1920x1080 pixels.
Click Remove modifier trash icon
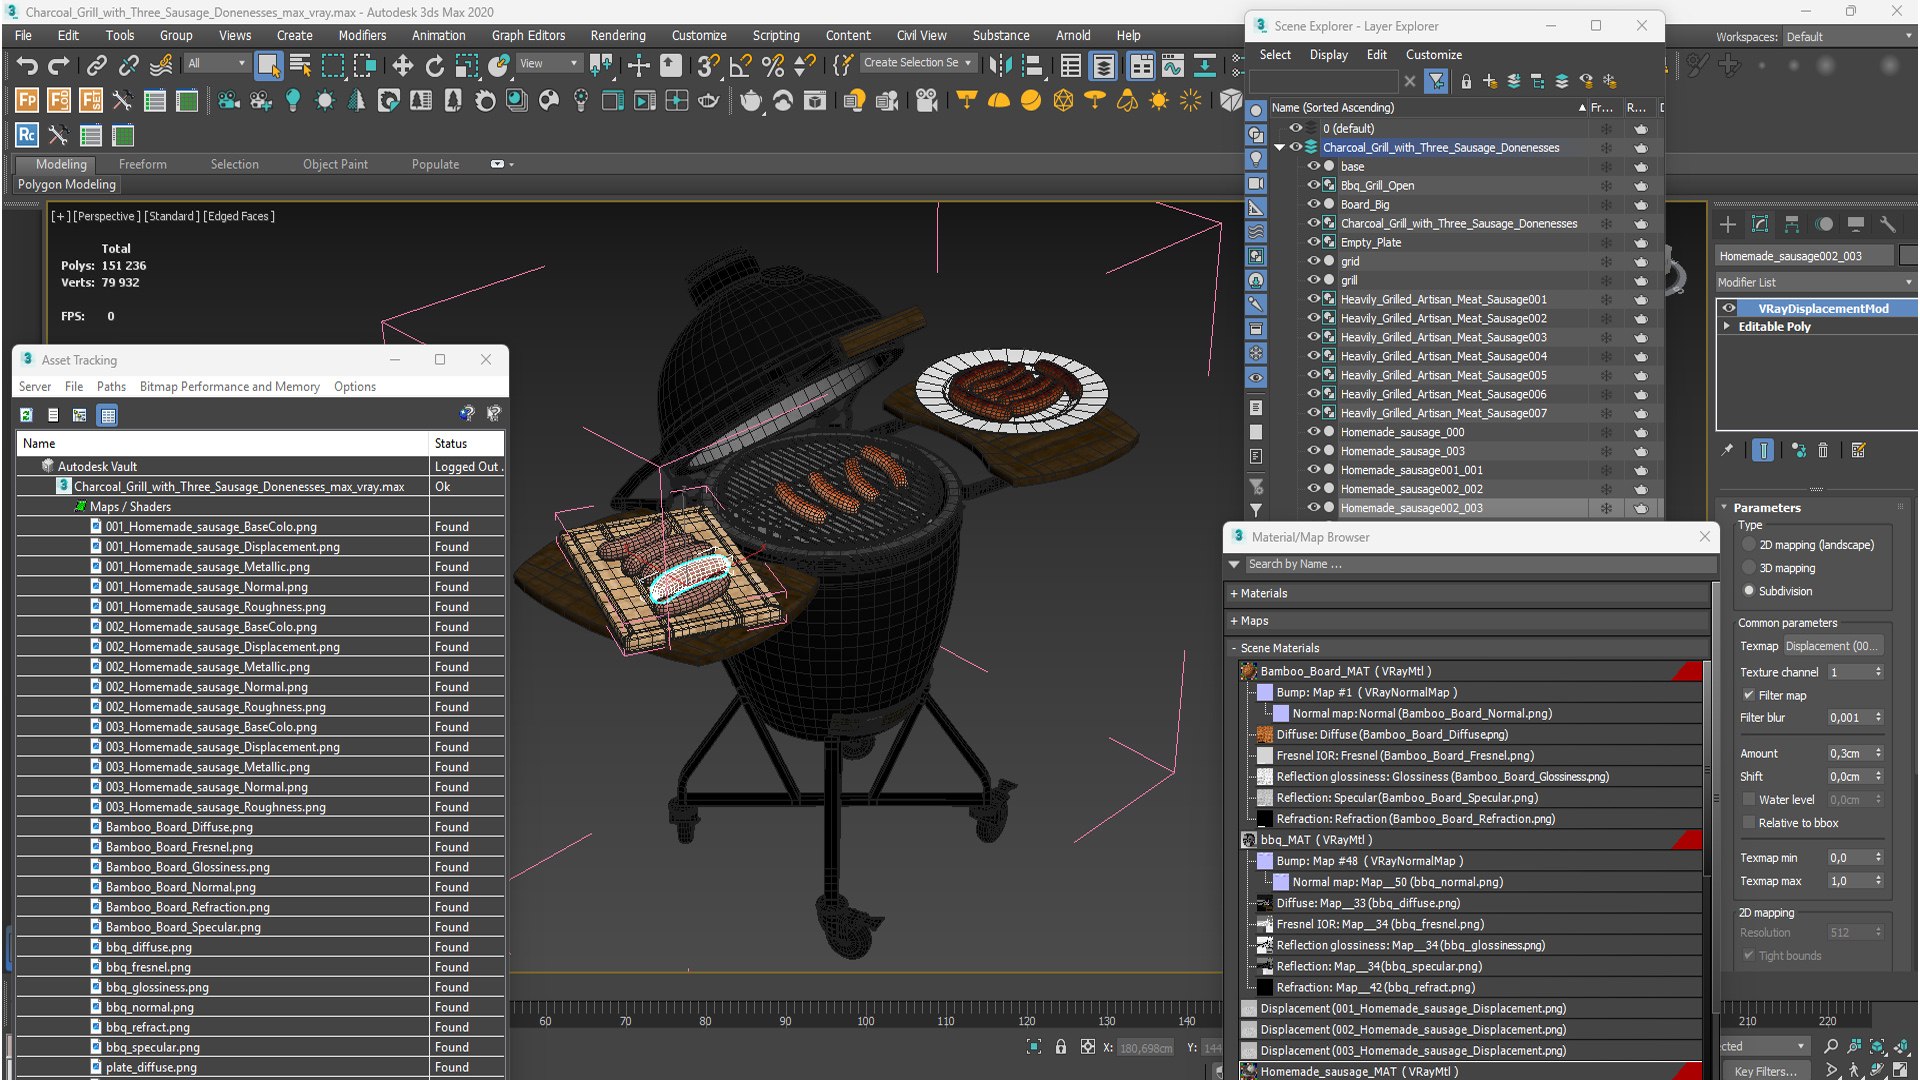coord(1823,451)
